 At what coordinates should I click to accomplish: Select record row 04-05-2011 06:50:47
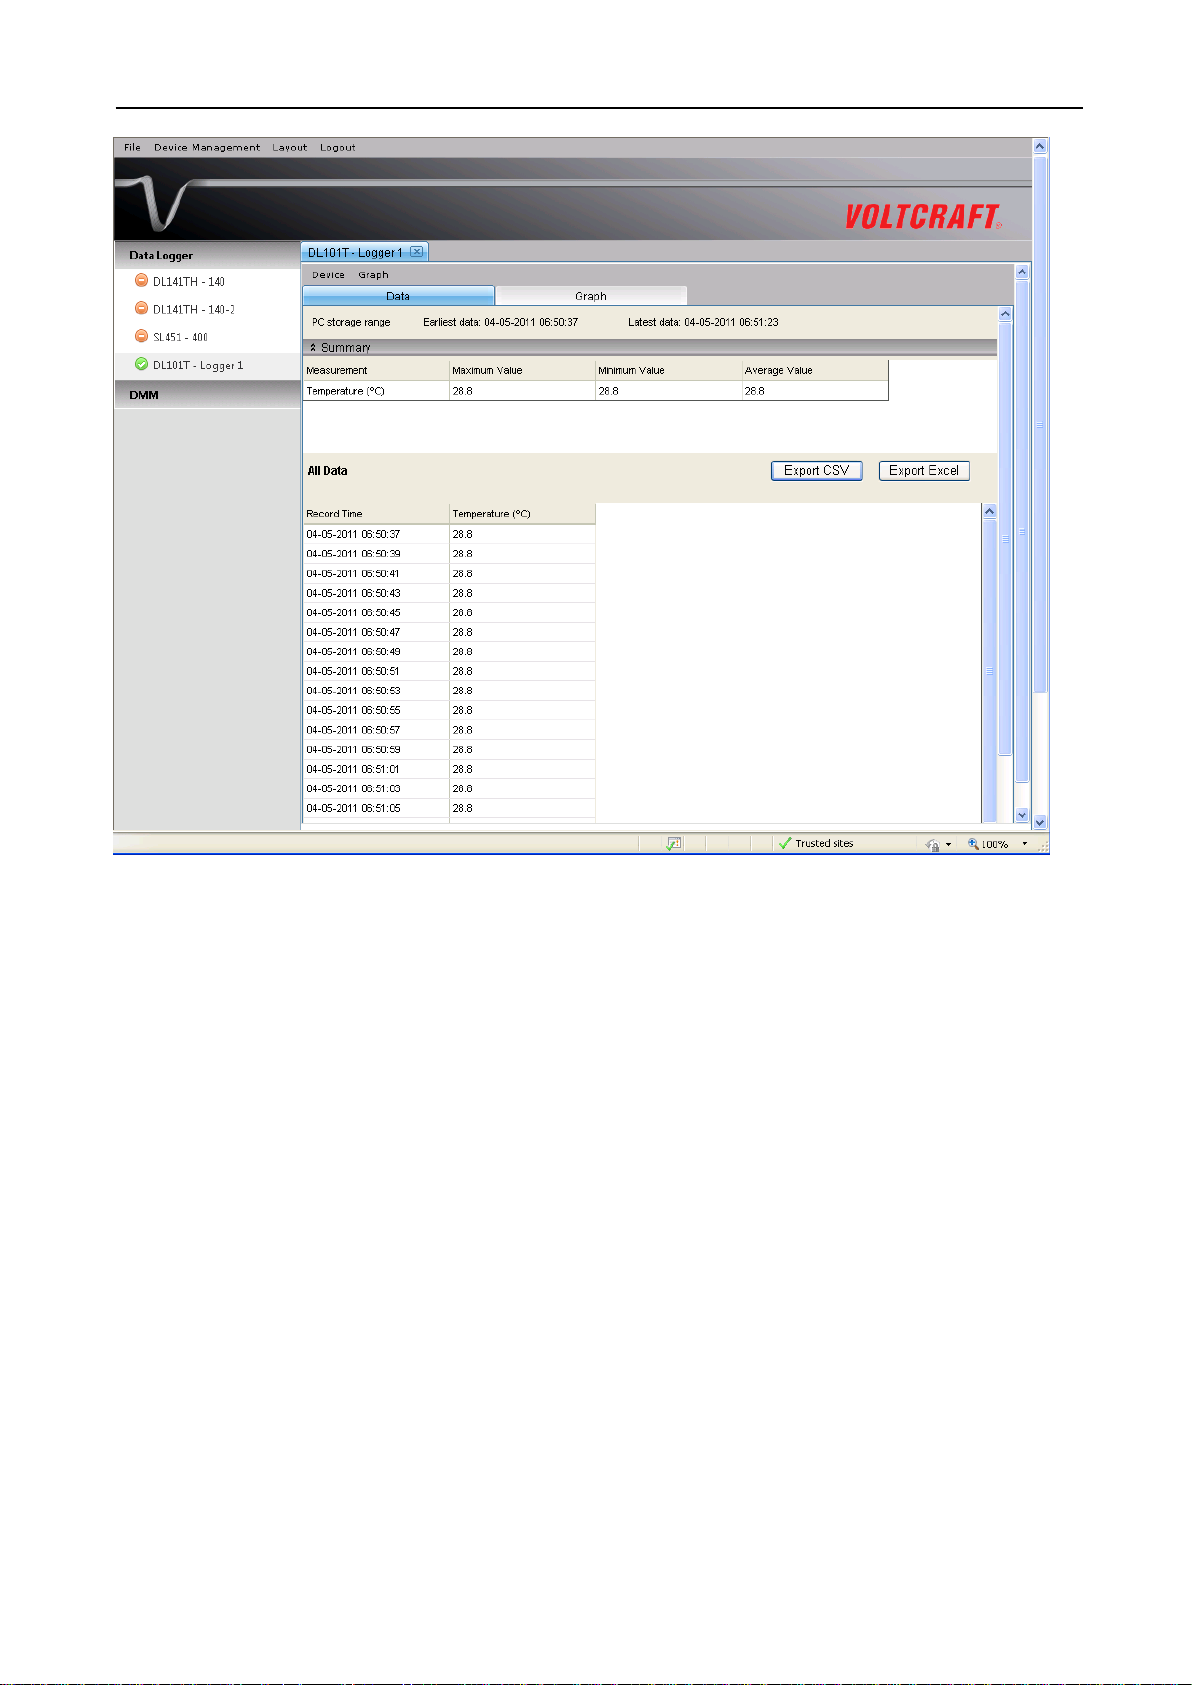coord(449,632)
